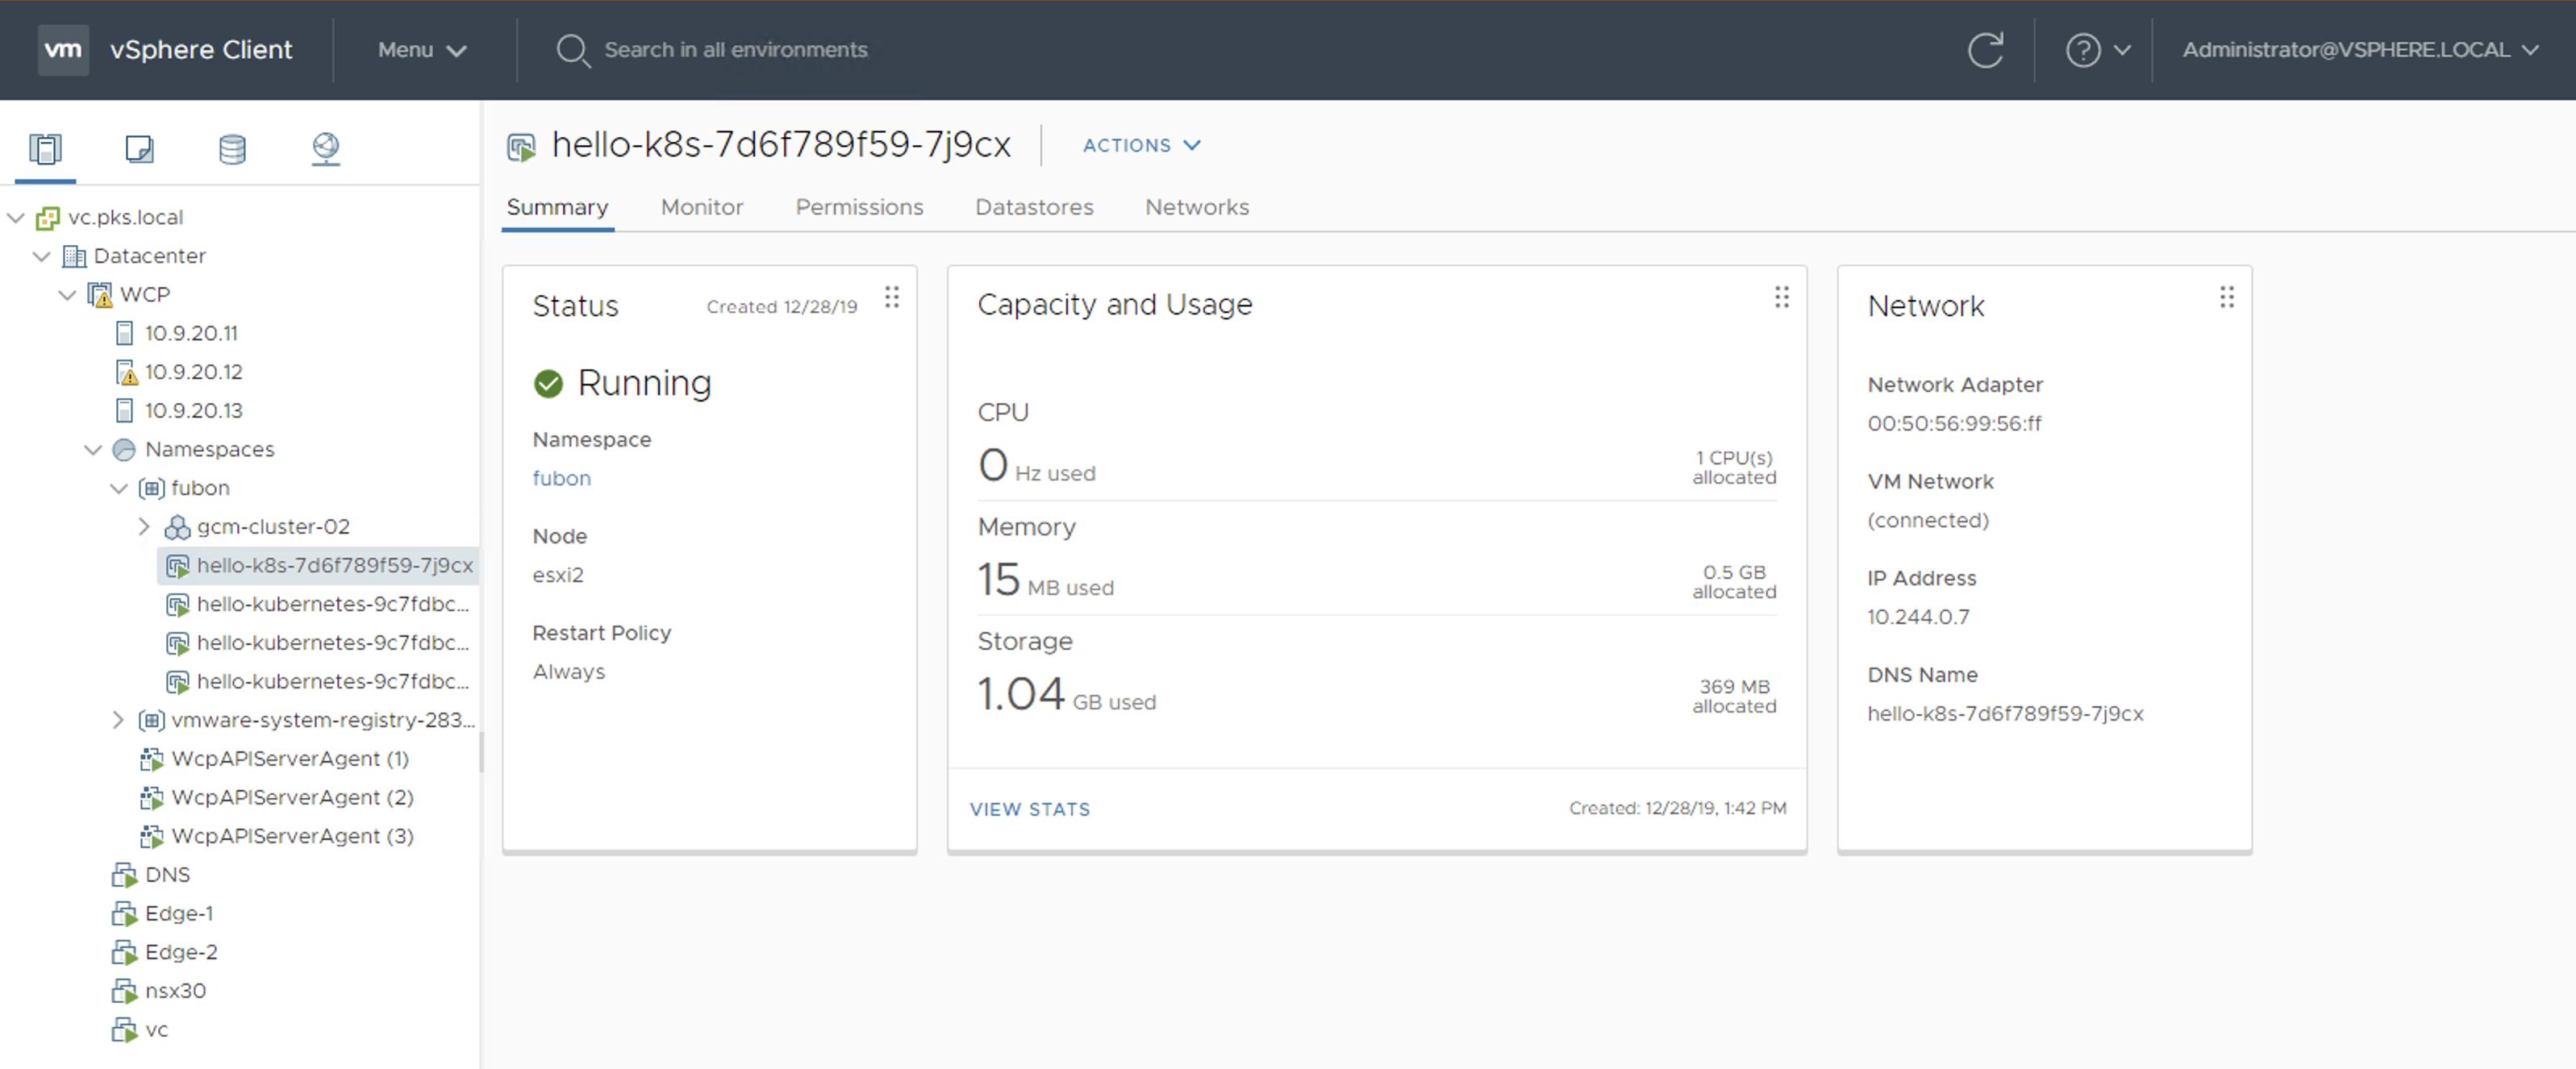Open the Administrator@VSPHERE.LOCAL user menu
Viewport: 2576px width, 1069px height.
[x=2361, y=50]
